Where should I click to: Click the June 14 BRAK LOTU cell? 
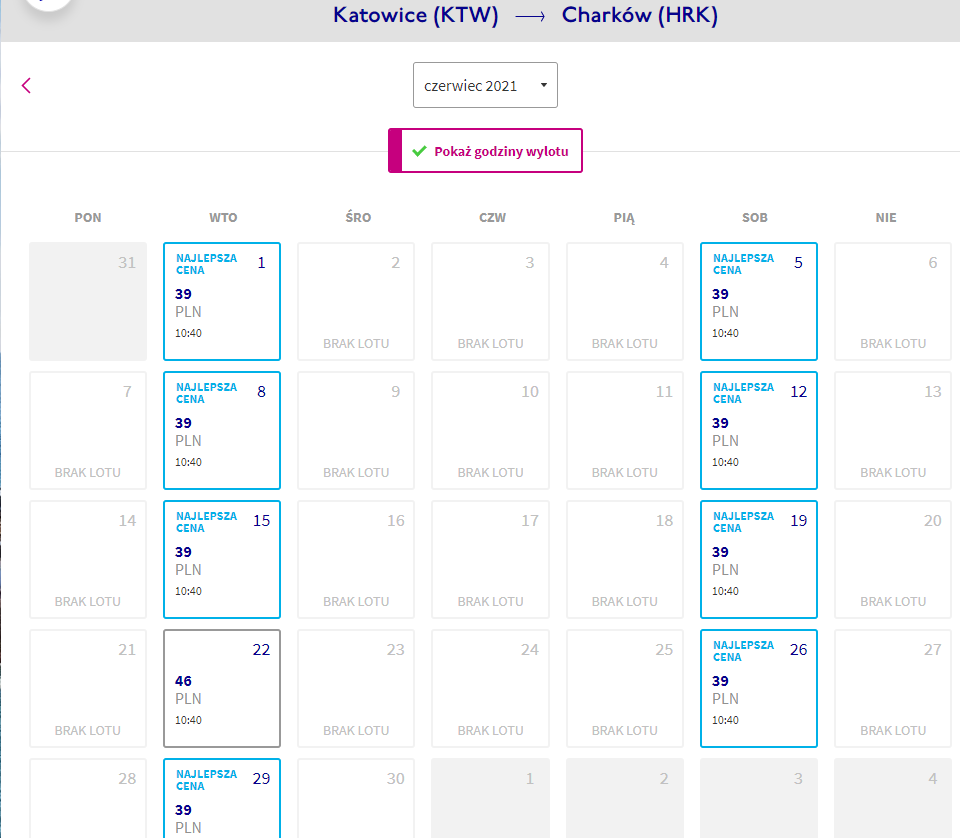point(88,559)
